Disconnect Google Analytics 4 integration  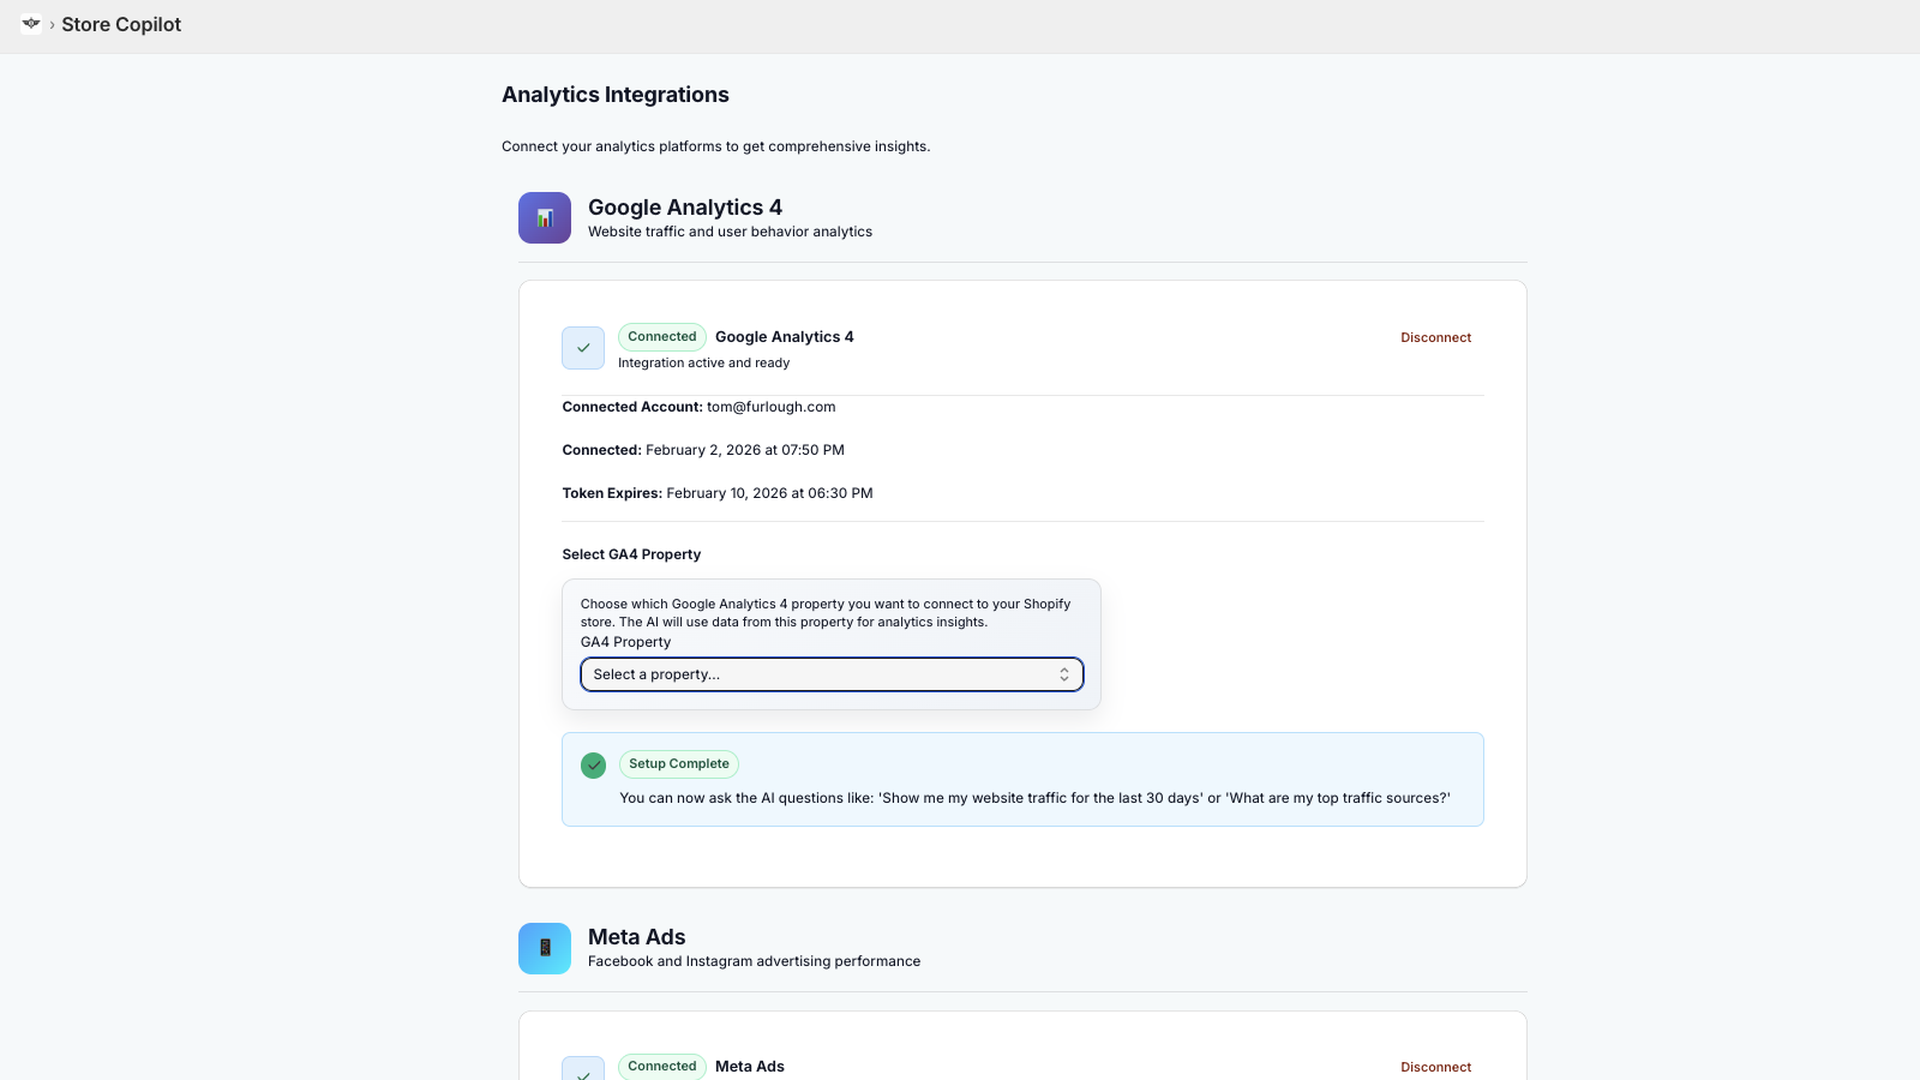pyautogui.click(x=1435, y=338)
